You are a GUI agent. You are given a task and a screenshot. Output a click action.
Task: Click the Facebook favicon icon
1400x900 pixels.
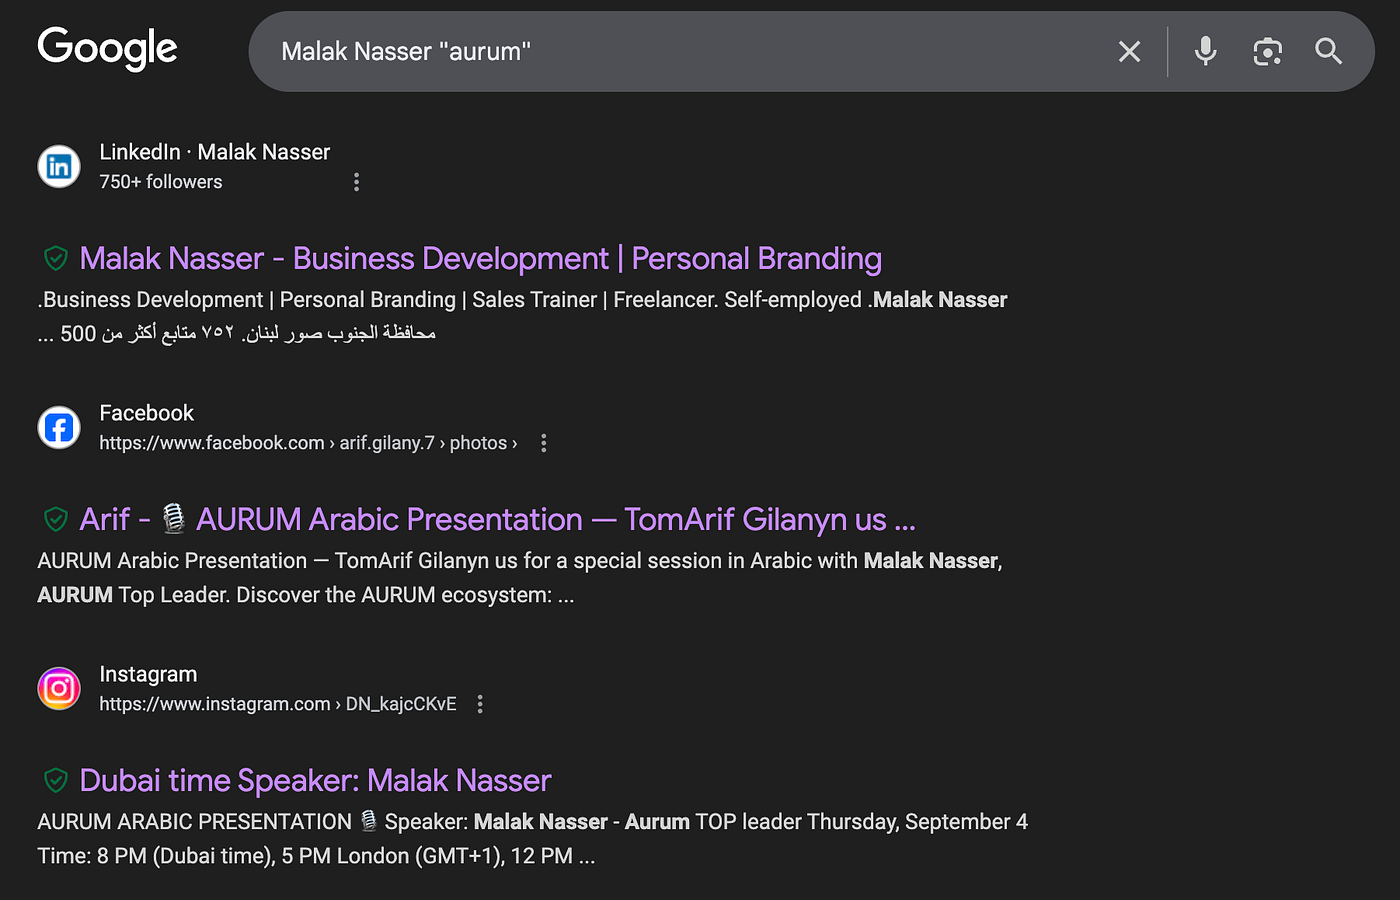[x=59, y=428]
